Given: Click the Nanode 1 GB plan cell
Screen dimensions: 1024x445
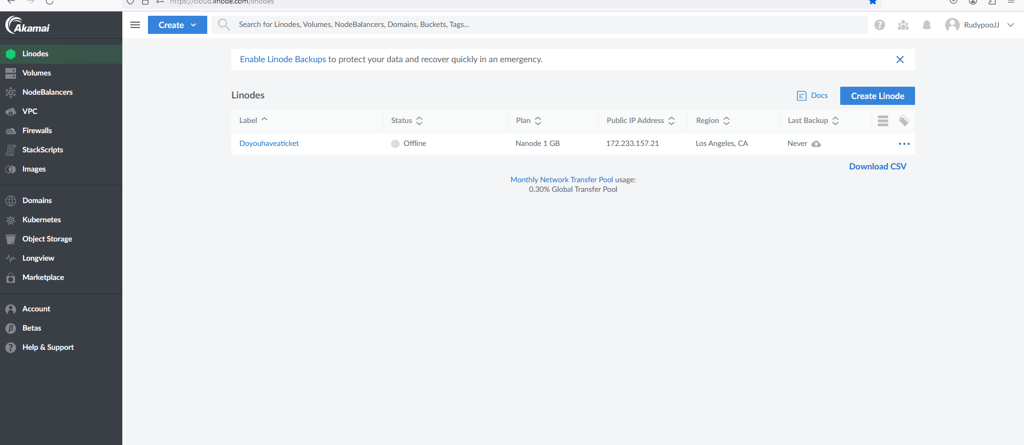Looking at the screenshot, I should pyautogui.click(x=537, y=143).
